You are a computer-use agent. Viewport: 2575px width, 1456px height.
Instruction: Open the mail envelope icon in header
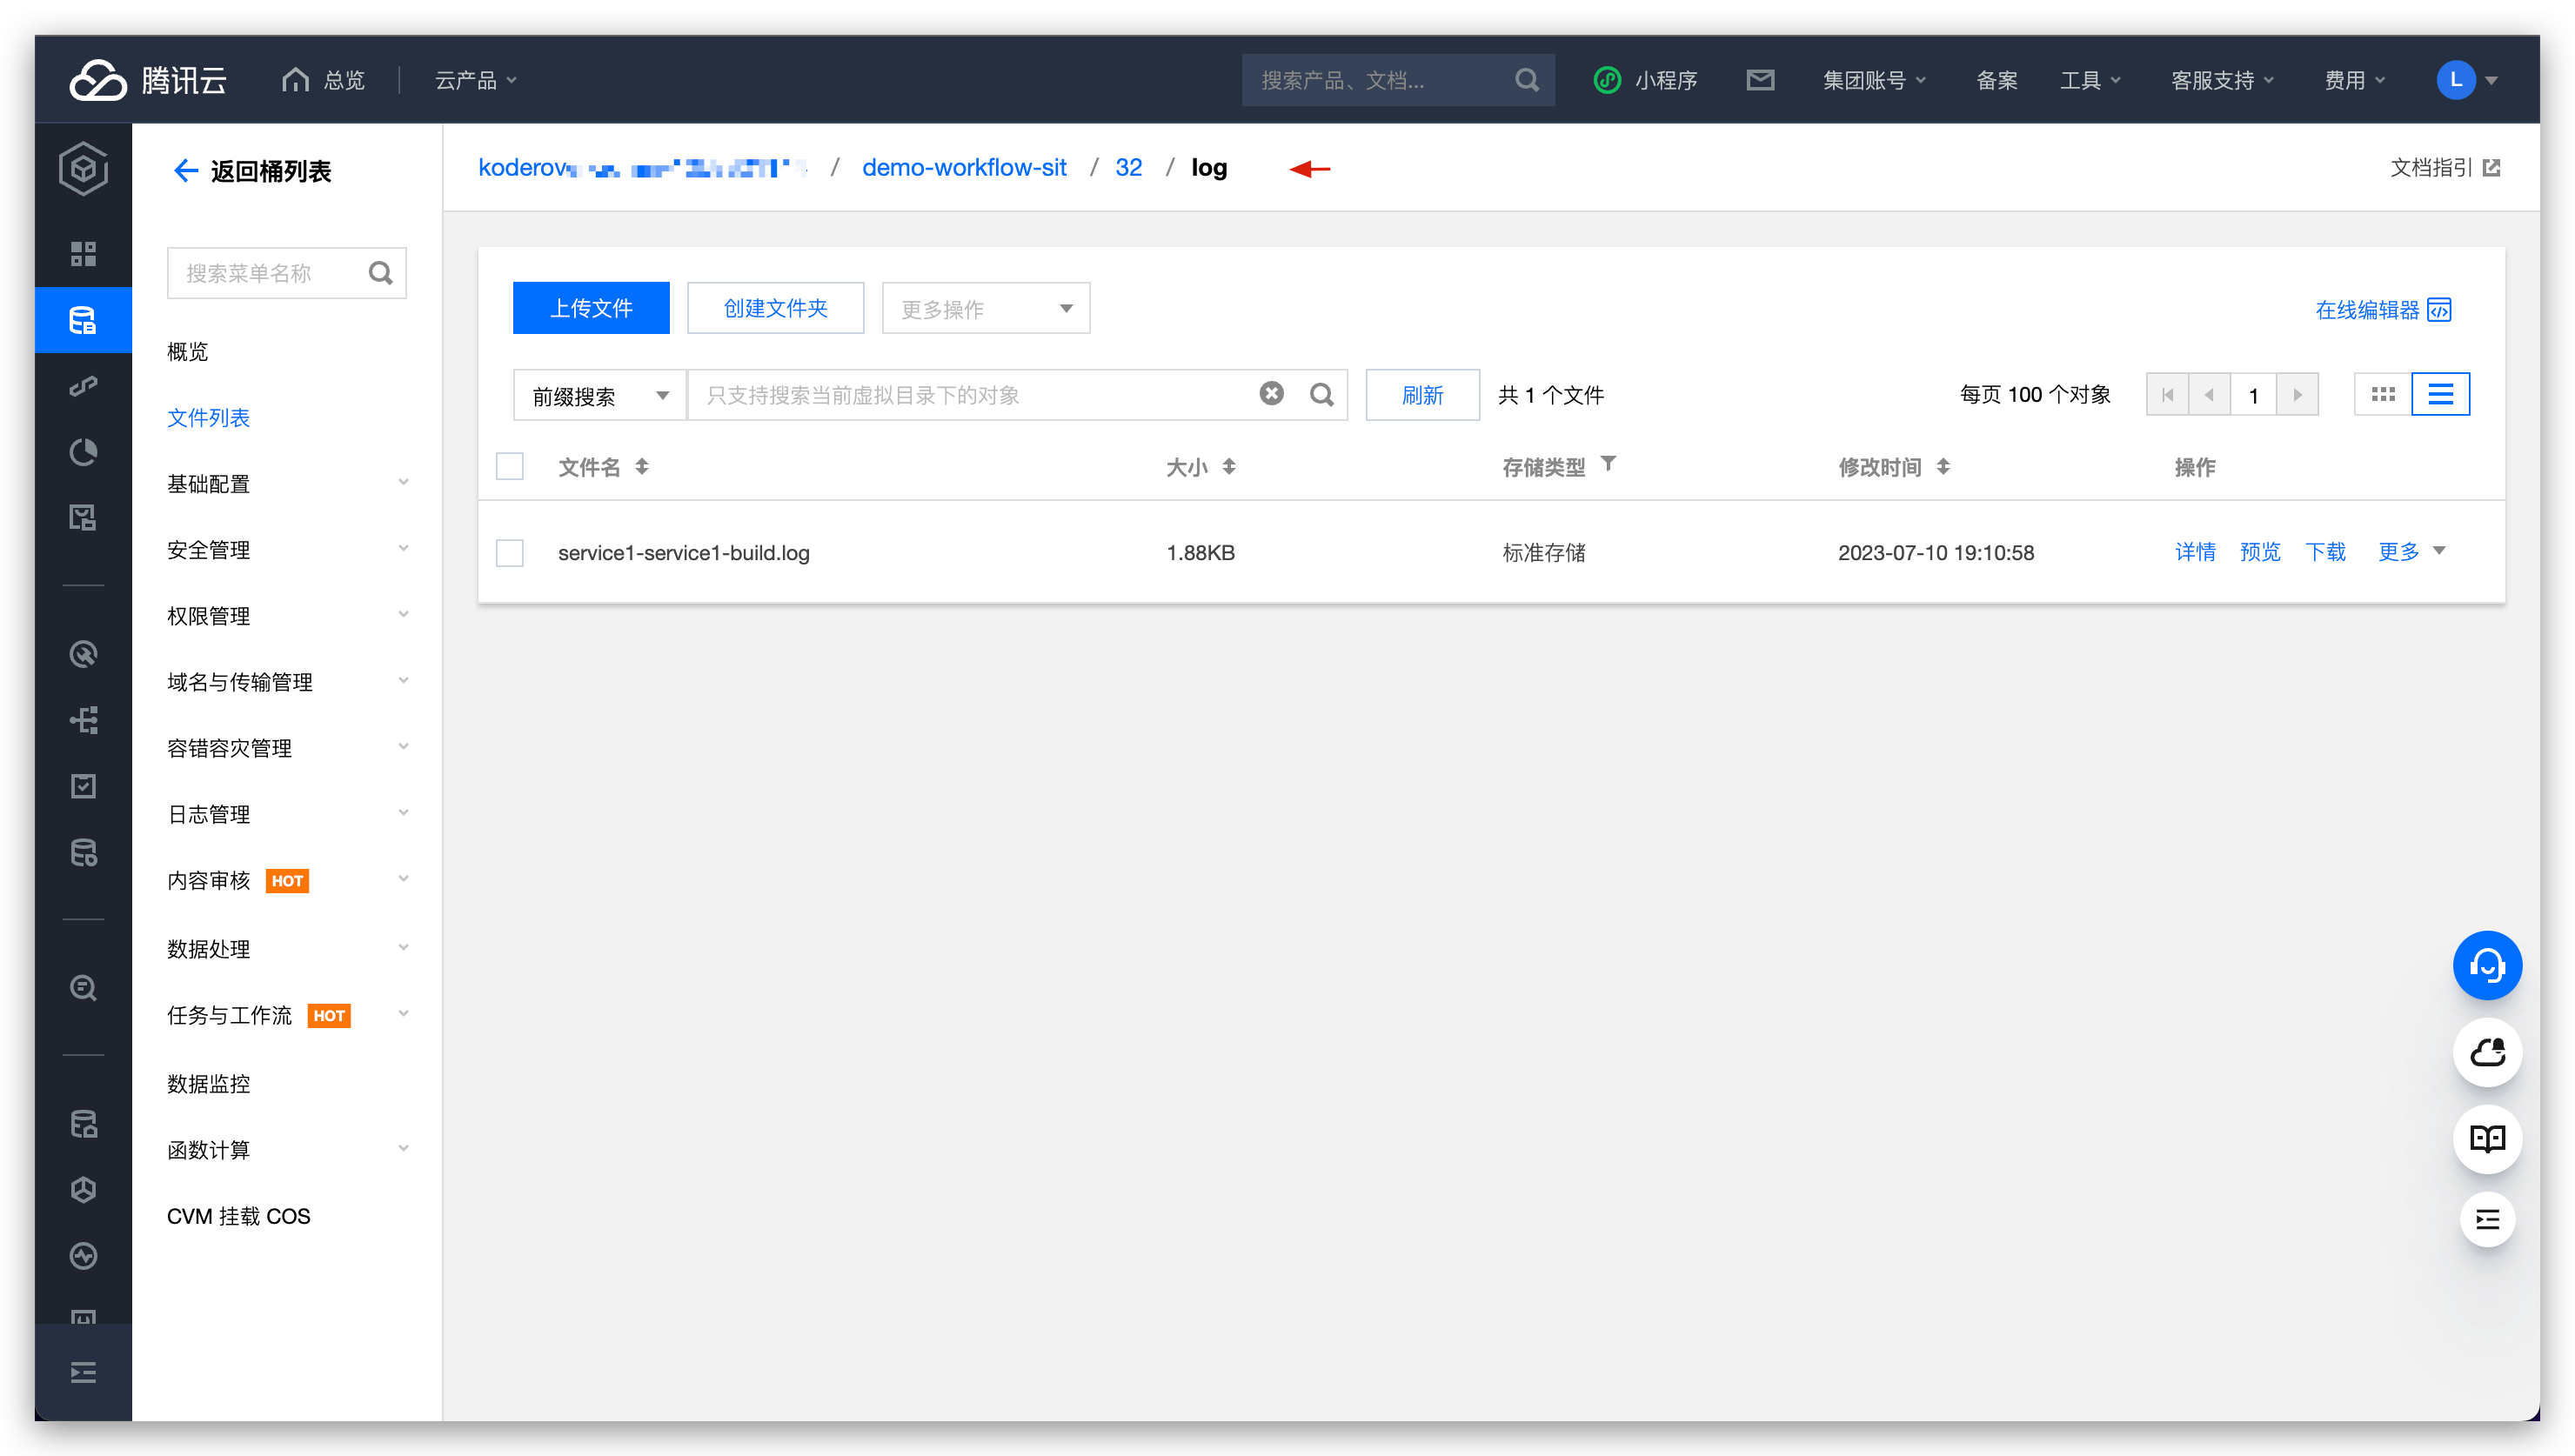(x=1759, y=80)
